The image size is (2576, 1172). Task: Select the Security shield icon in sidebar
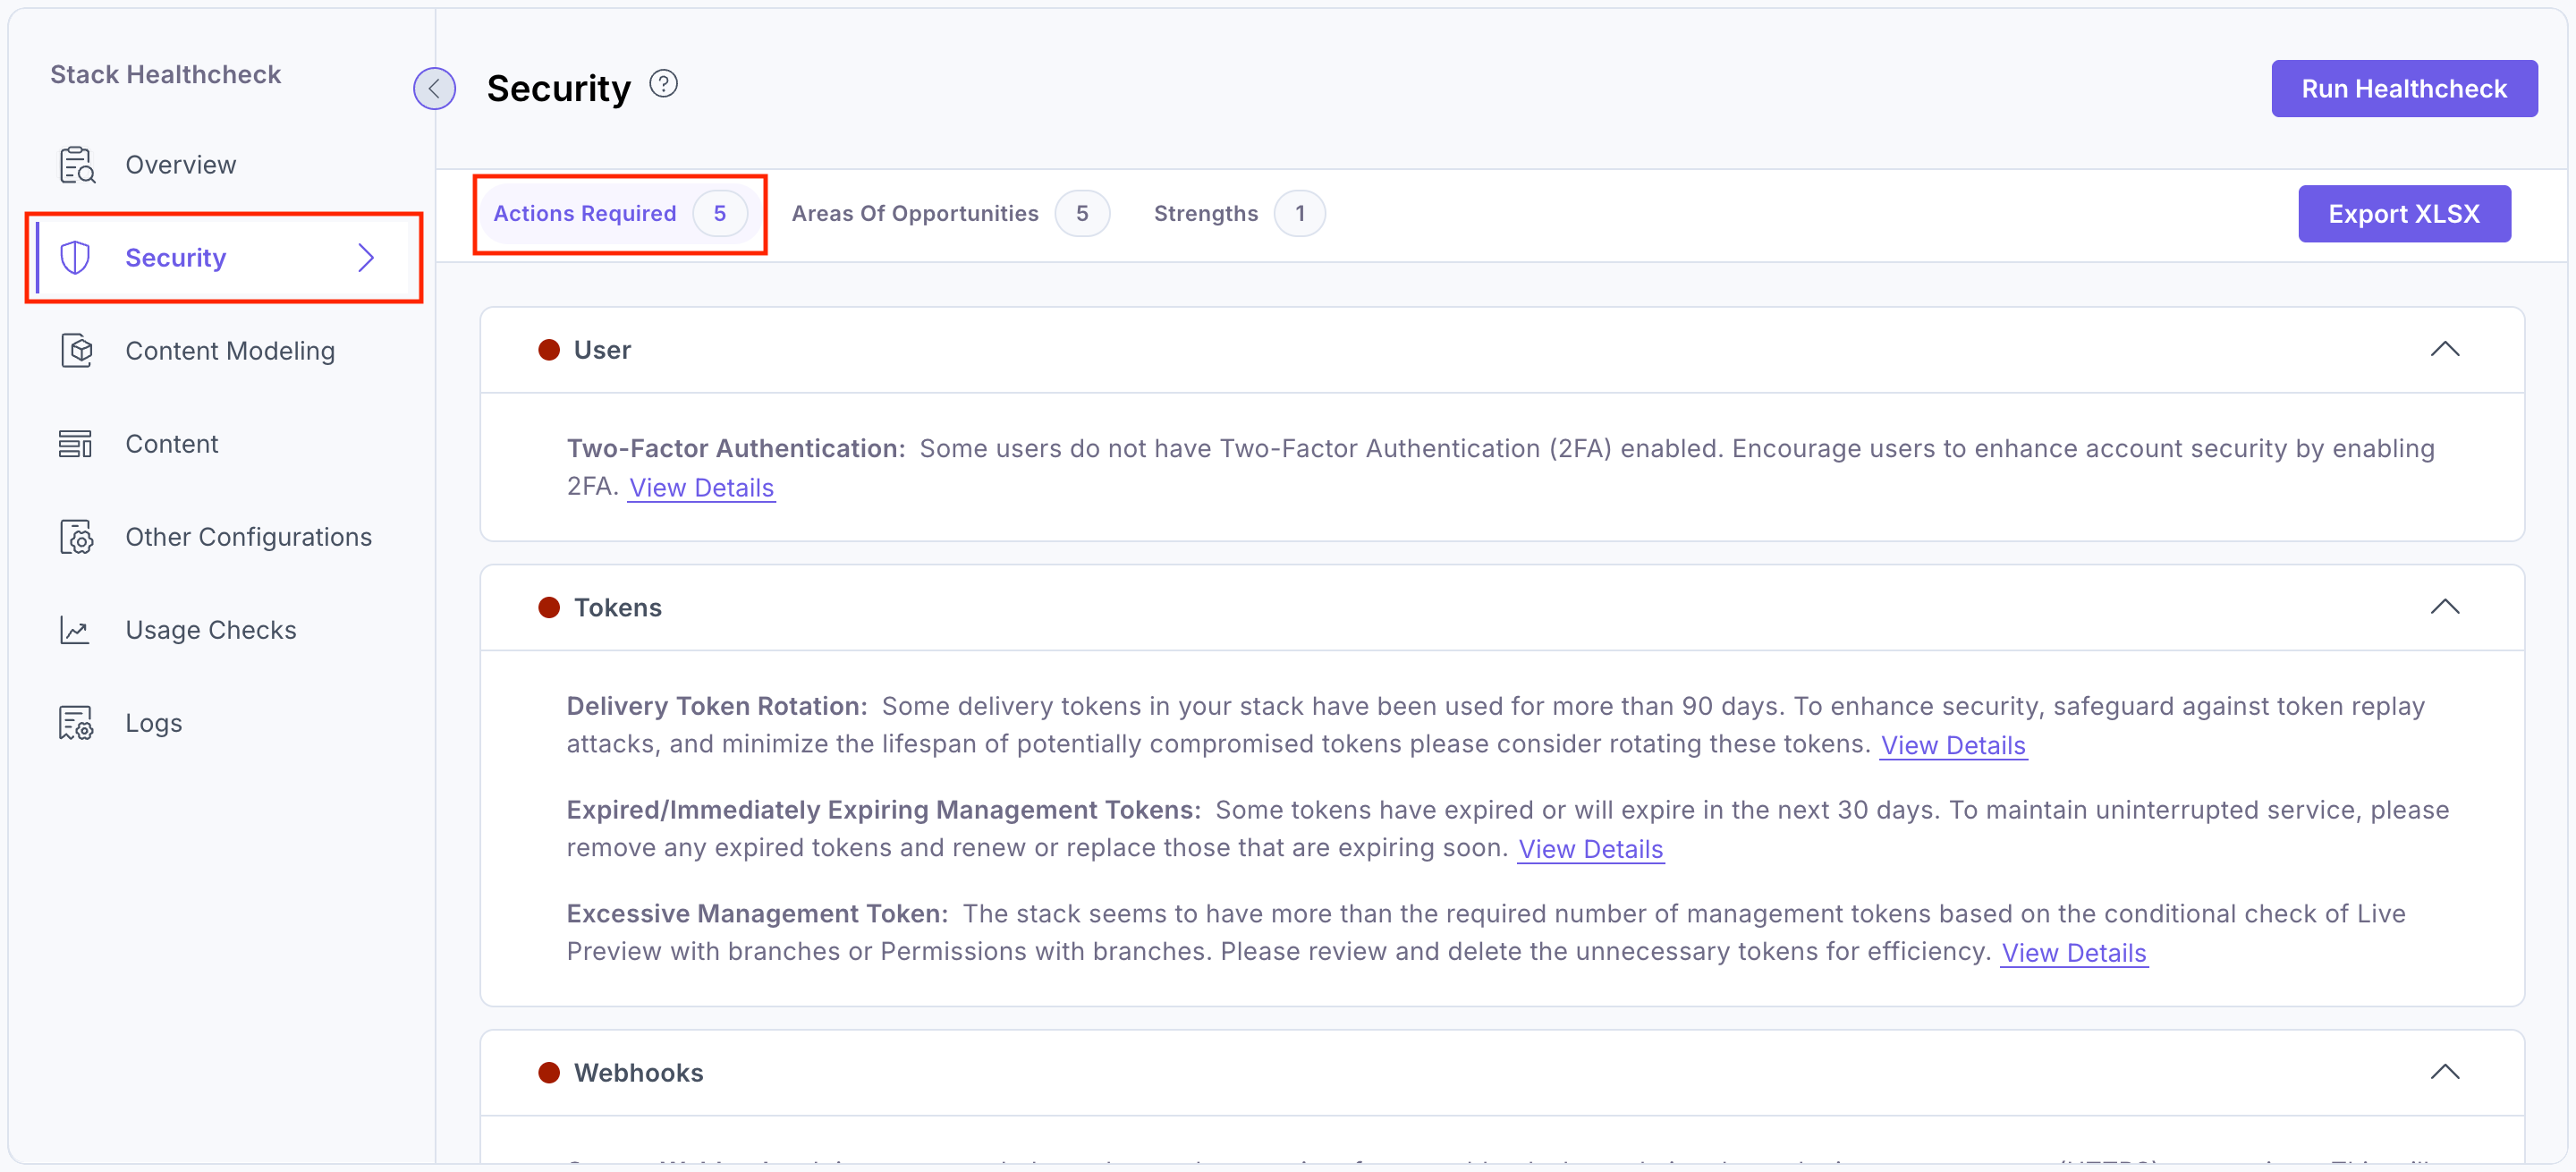[77, 257]
